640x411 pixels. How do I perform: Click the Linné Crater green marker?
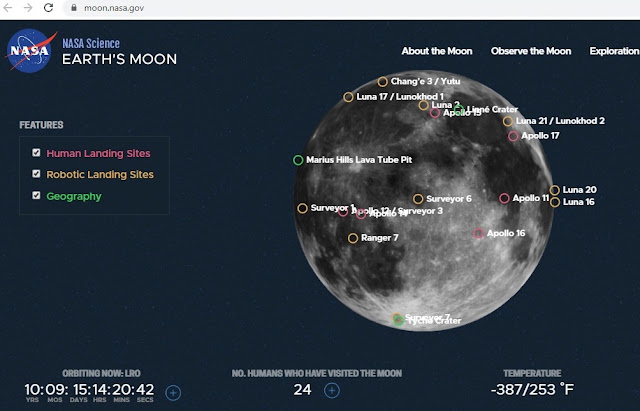point(459,109)
